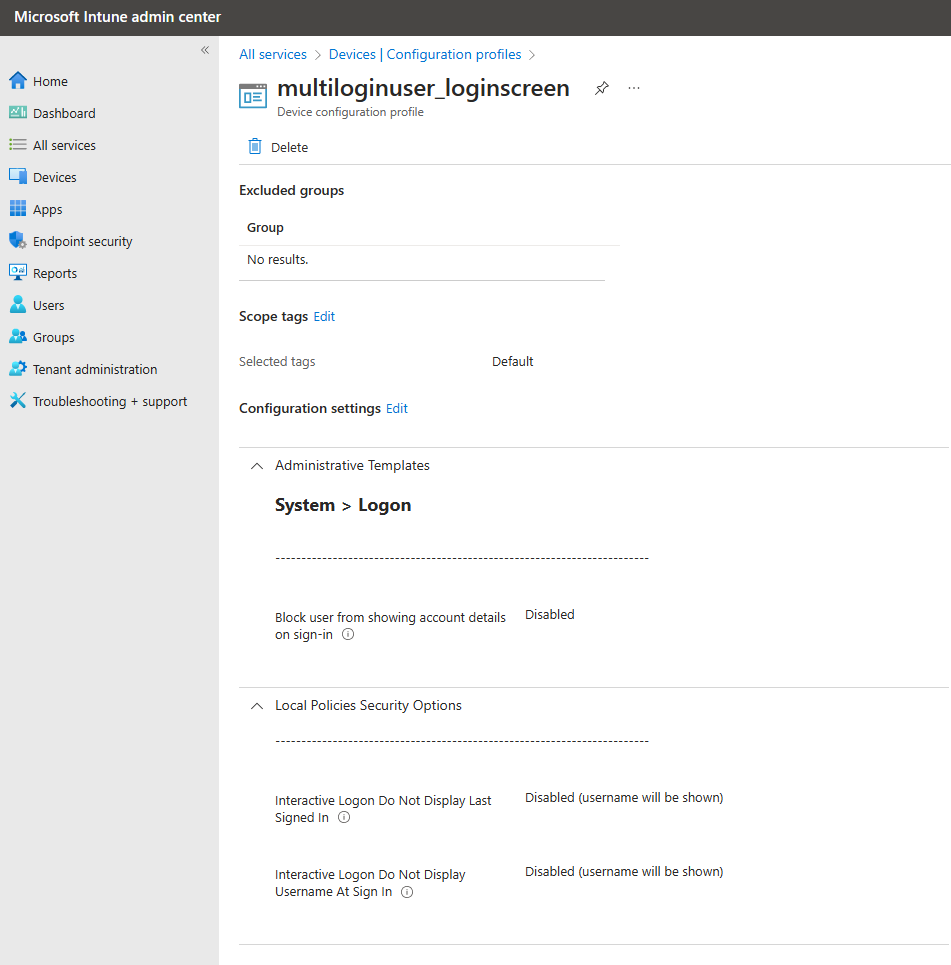Click the Apps grid icon
The width and height of the screenshot is (951, 965).
pos(18,209)
